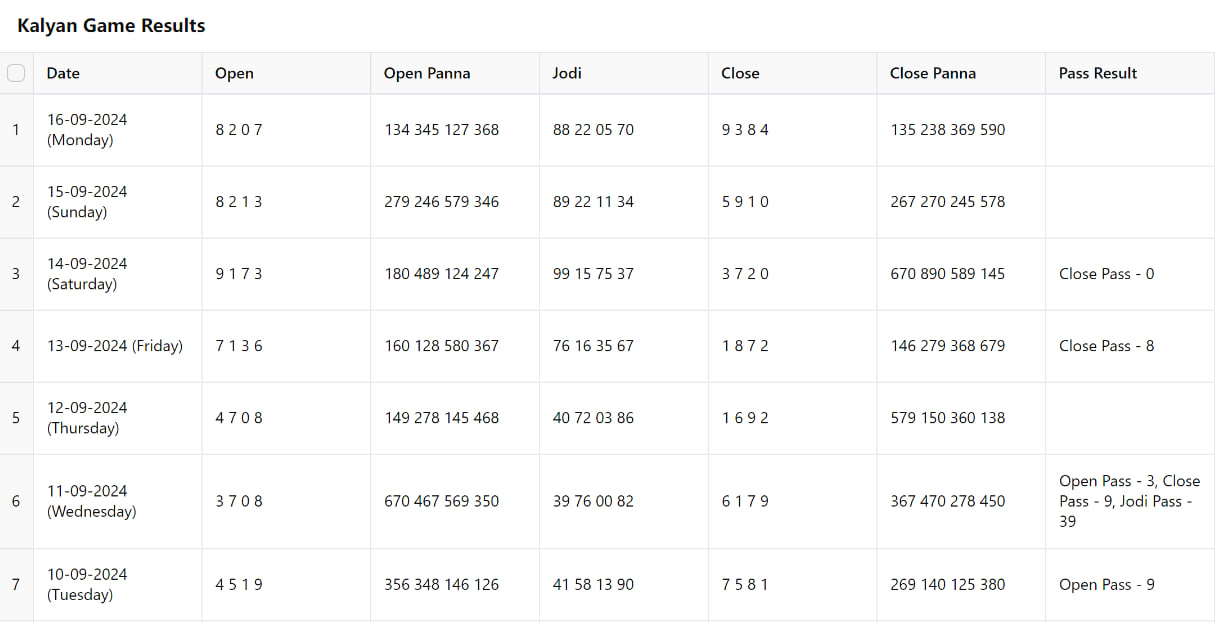
Task: Click the Close Pass - 8 result cell
Action: [x=1130, y=346]
